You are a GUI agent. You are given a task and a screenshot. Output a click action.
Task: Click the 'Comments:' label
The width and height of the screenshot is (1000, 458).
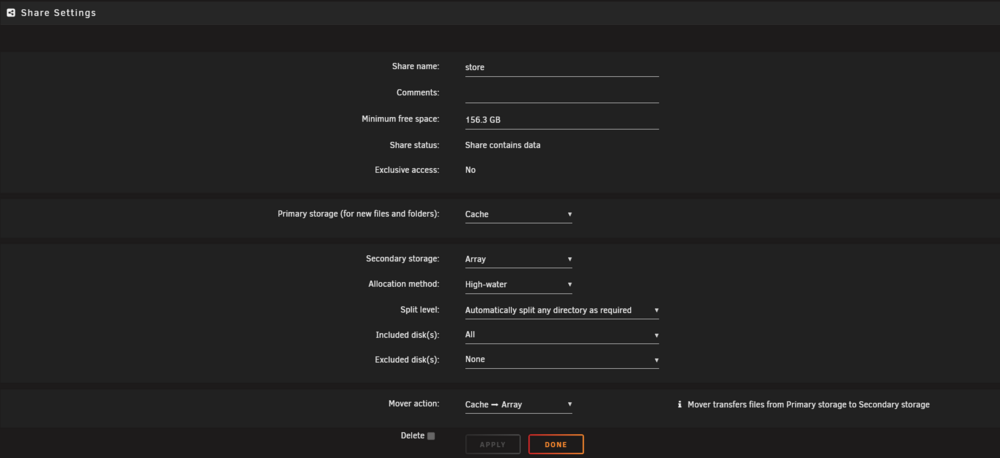point(418,92)
